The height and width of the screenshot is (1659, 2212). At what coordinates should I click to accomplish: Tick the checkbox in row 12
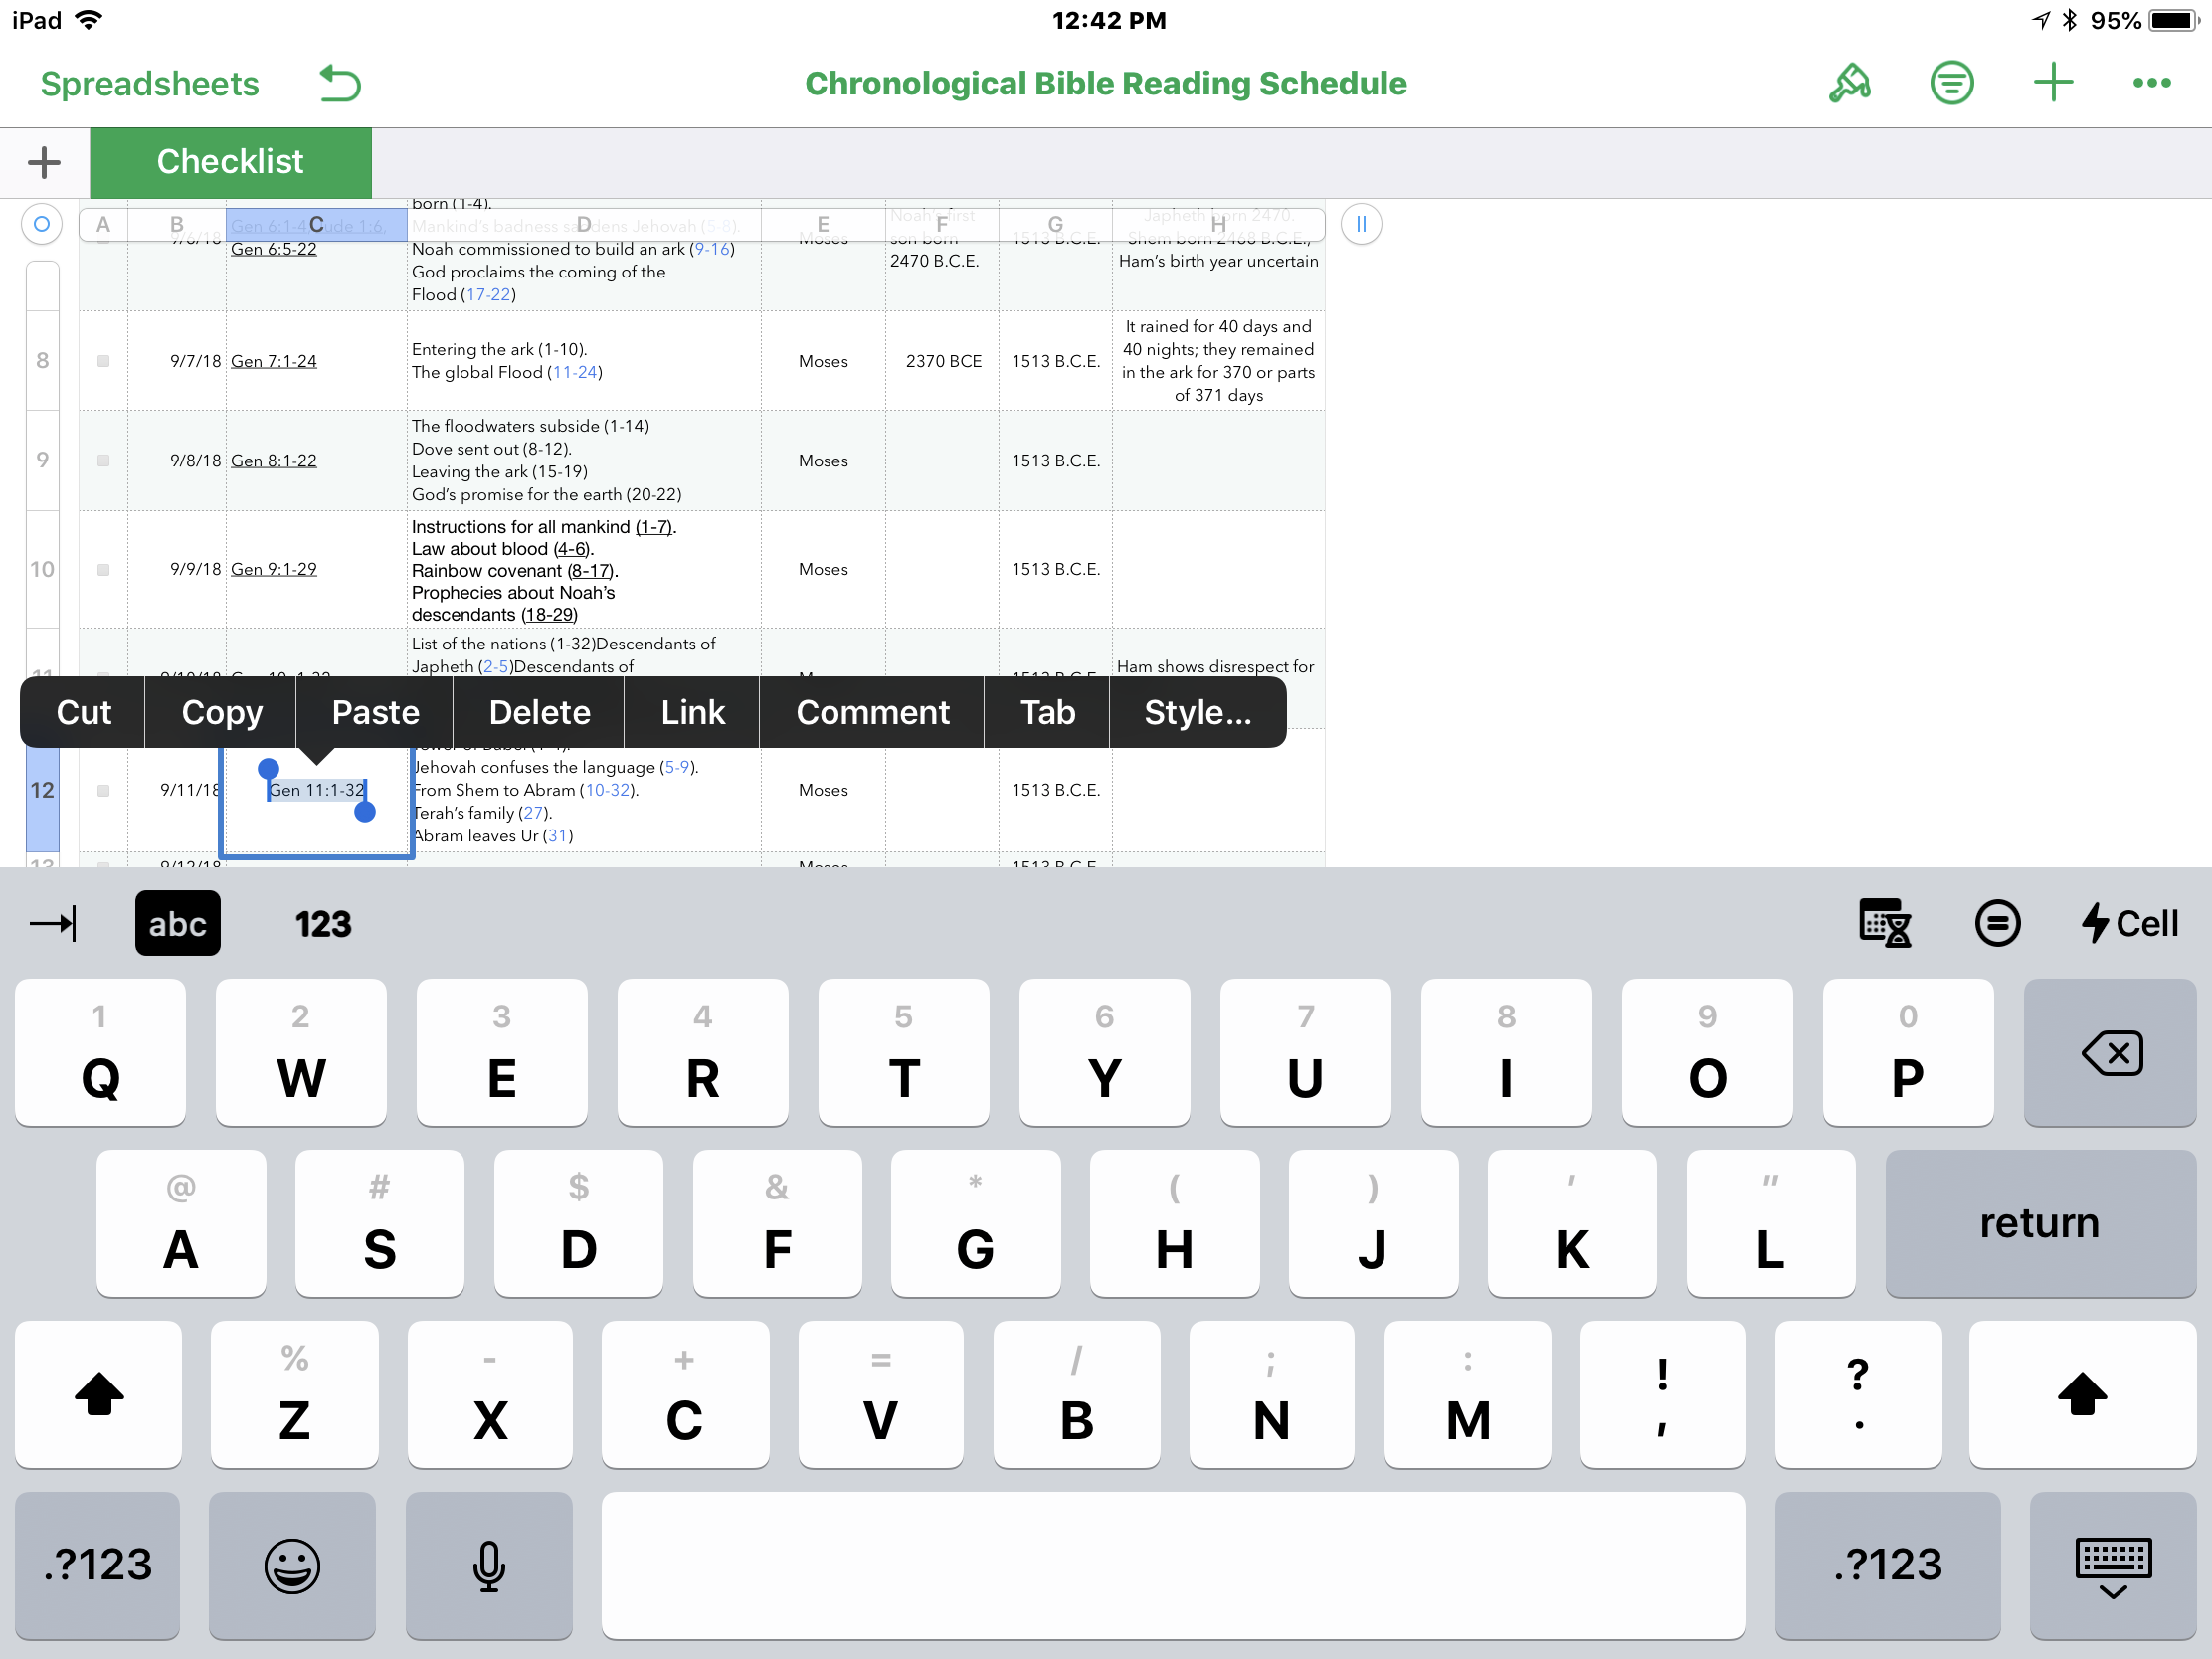point(103,791)
